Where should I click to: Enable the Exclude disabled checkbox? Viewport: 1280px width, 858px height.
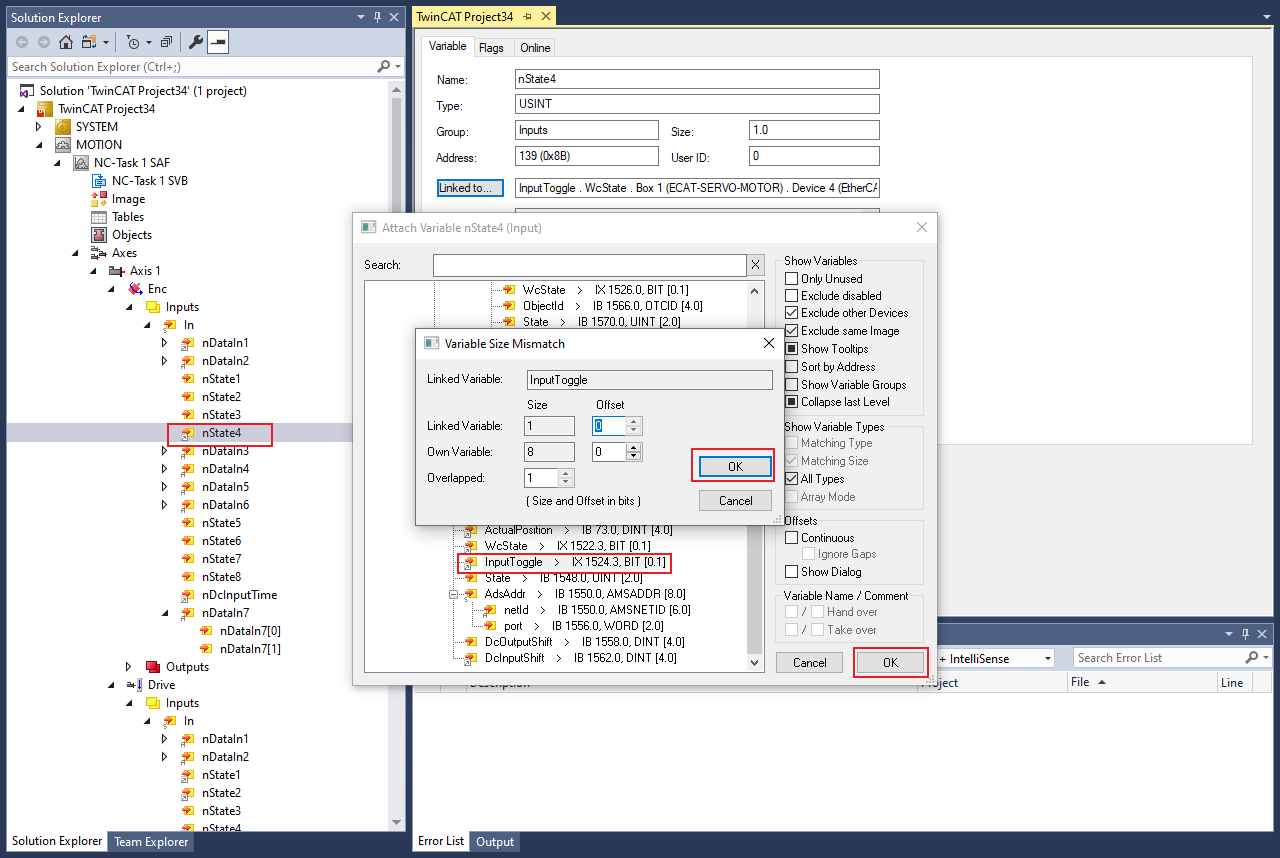pos(792,296)
